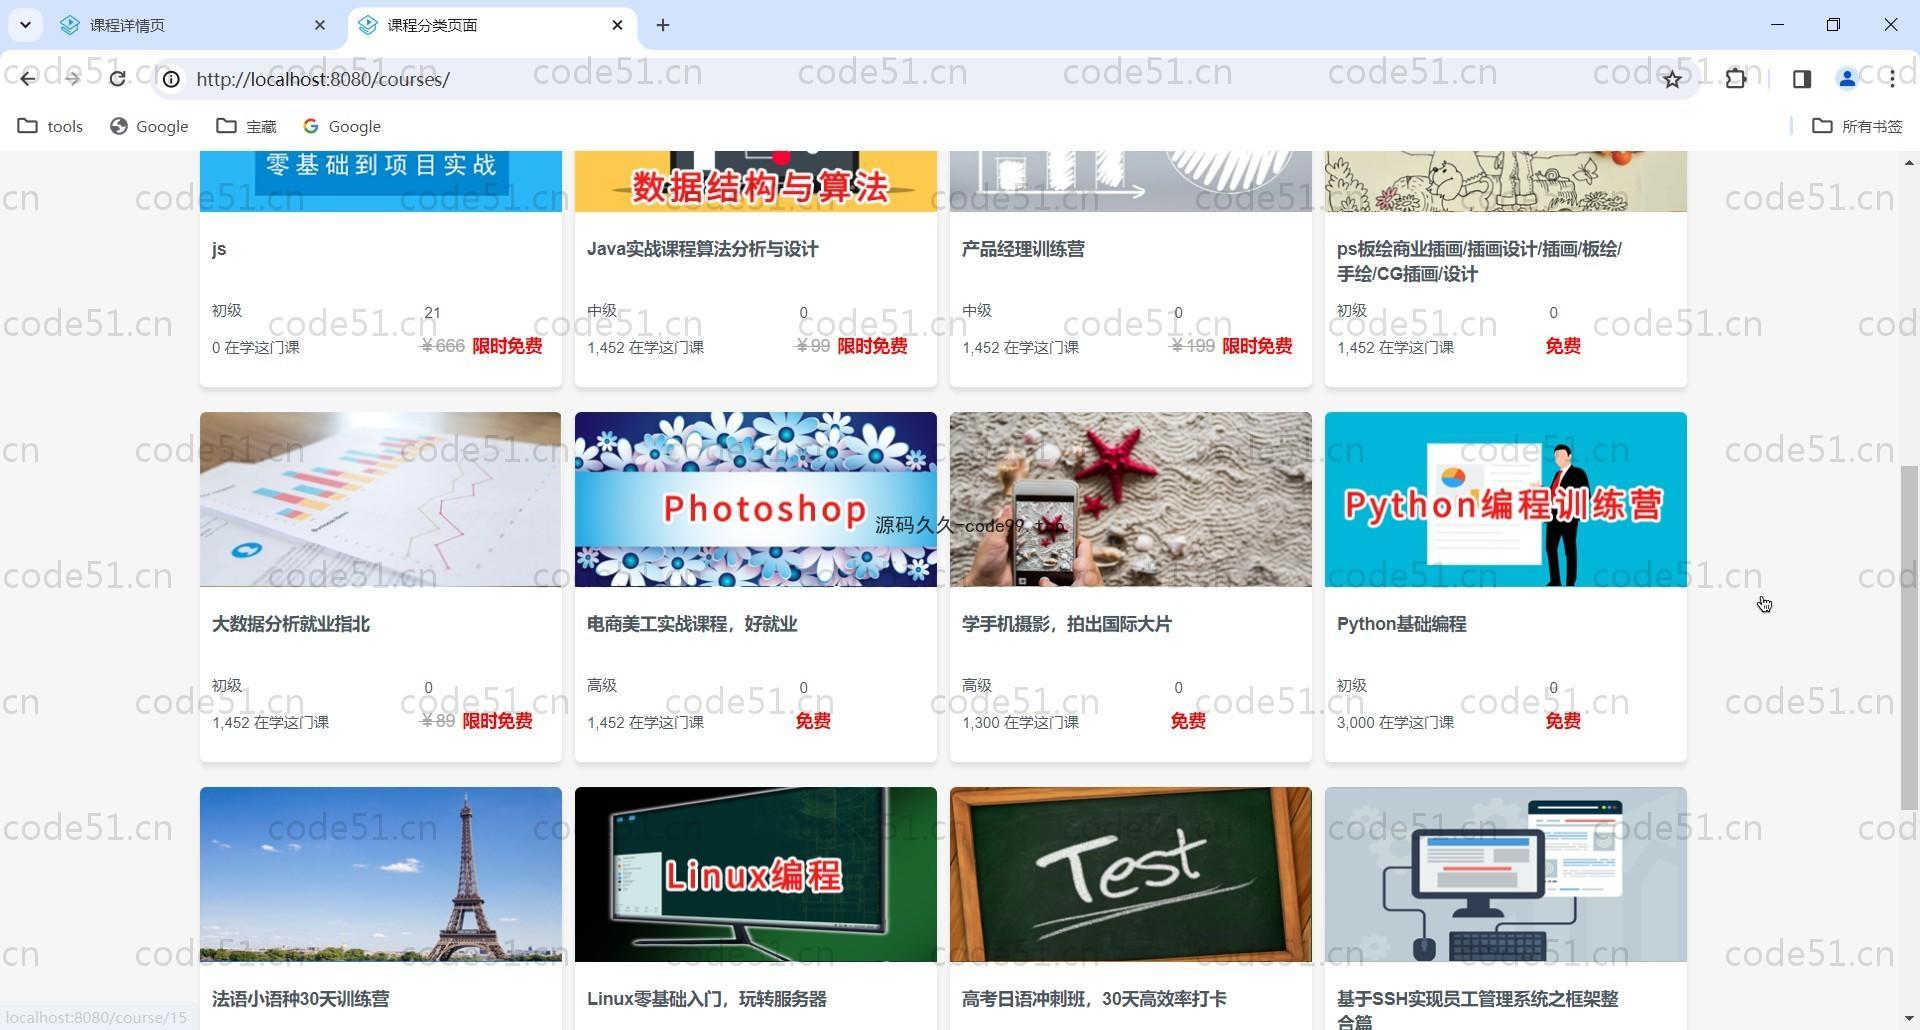
Task: Open 学手机摄影，拍出国际大片 title
Action: pyautogui.click(x=1067, y=624)
